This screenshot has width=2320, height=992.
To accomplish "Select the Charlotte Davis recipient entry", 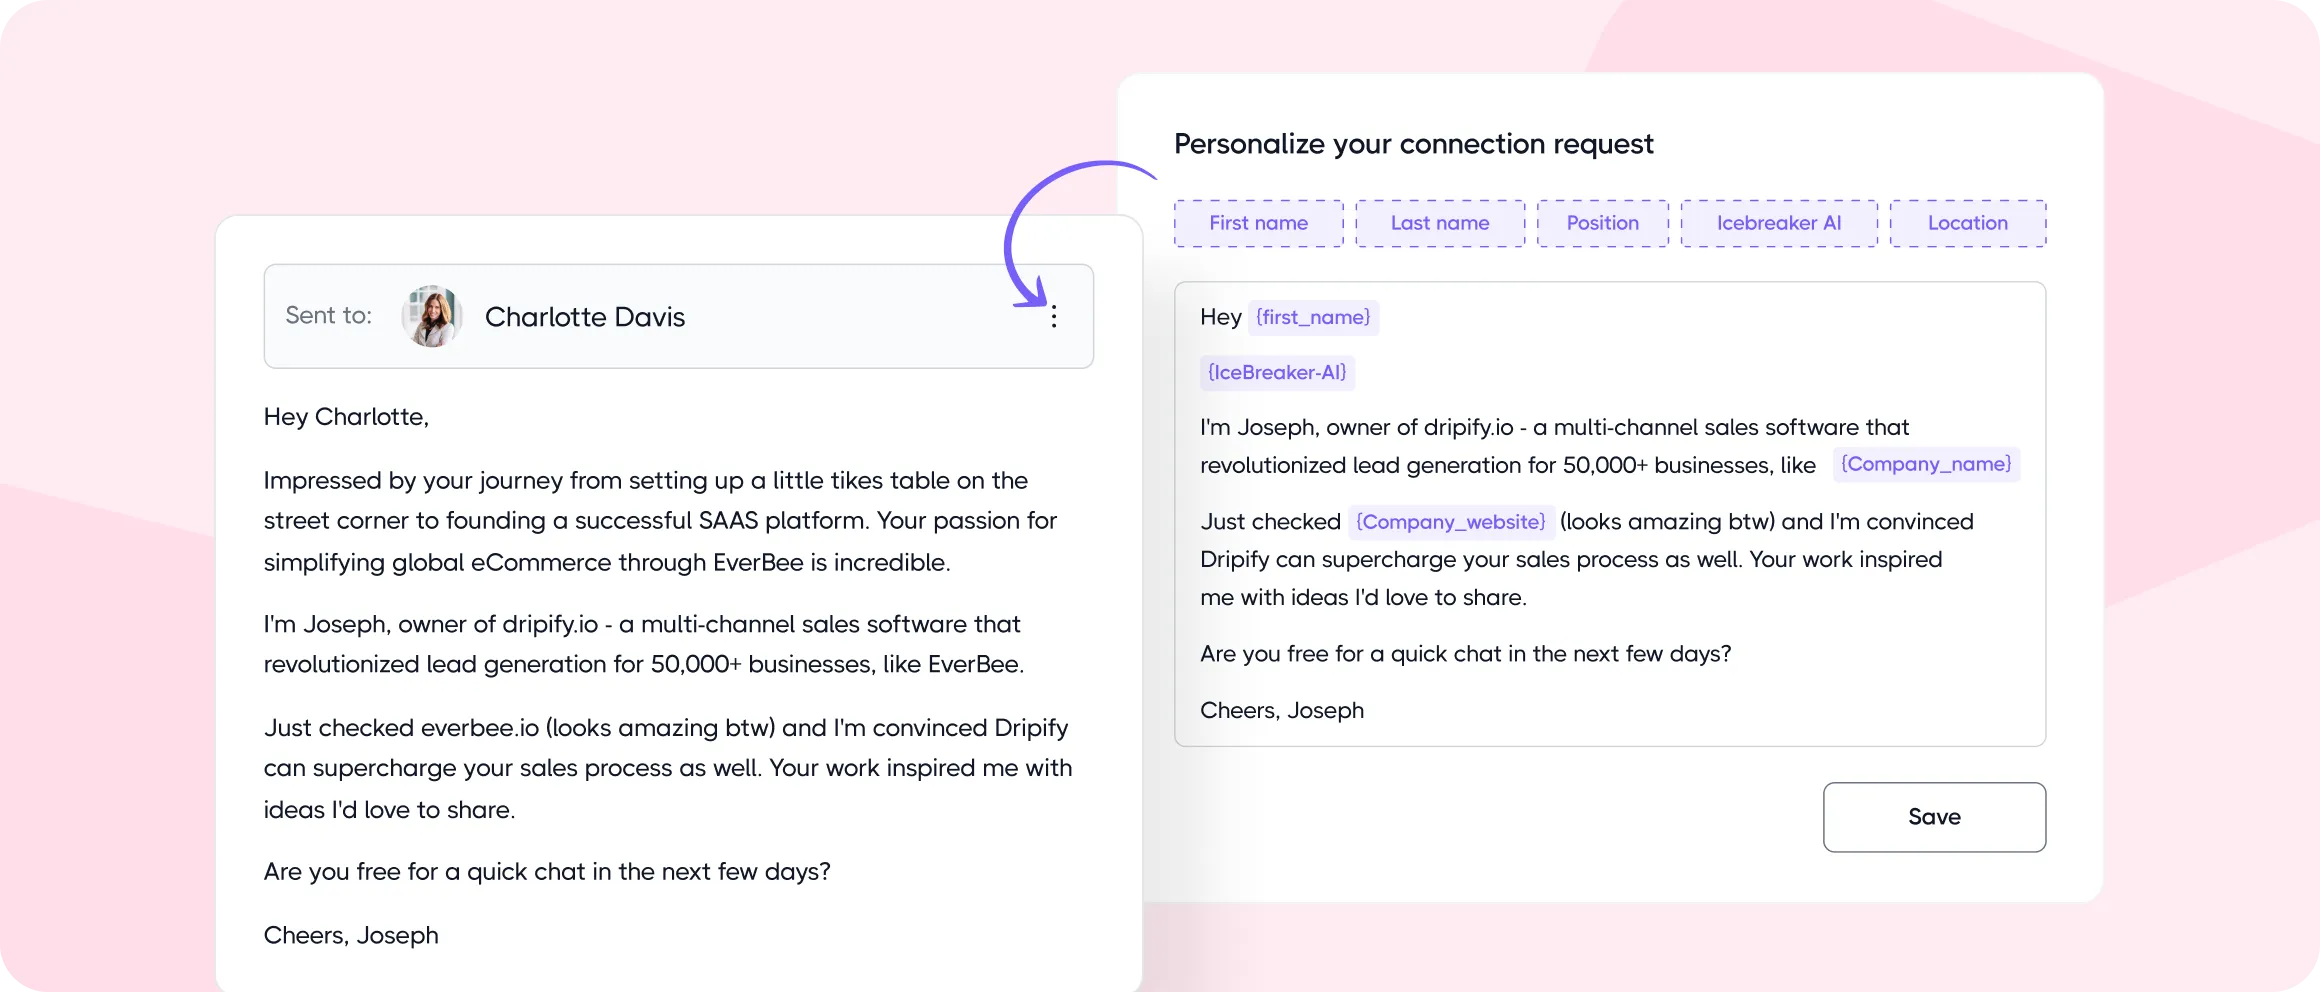I will (585, 317).
